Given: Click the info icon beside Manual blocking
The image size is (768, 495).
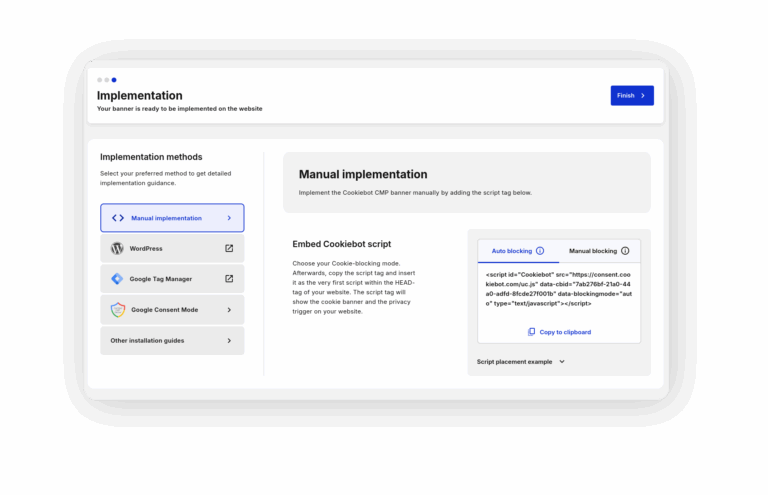Looking at the screenshot, I should coord(625,251).
